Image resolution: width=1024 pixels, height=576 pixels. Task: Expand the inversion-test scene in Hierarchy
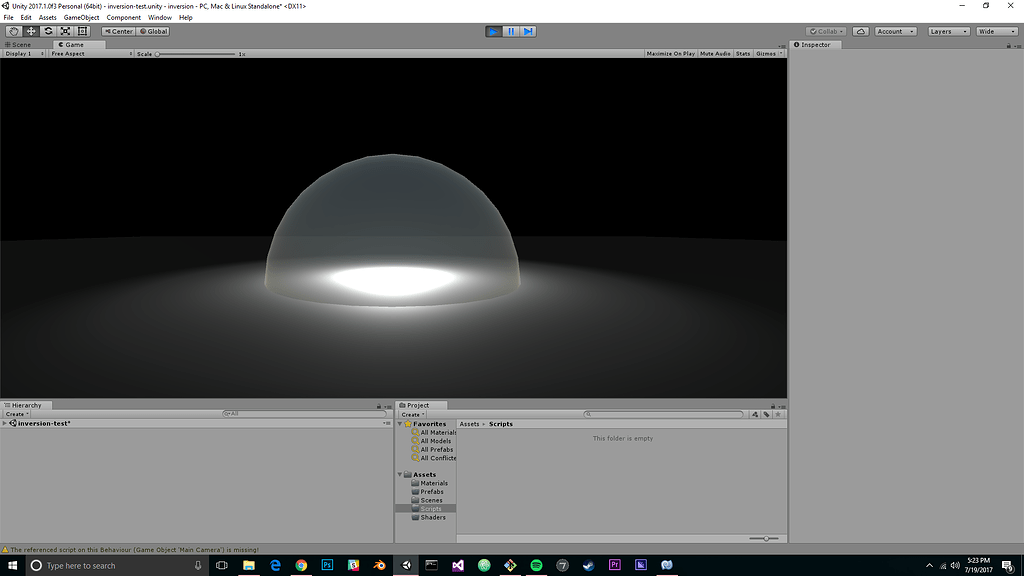(x=5, y=424)
